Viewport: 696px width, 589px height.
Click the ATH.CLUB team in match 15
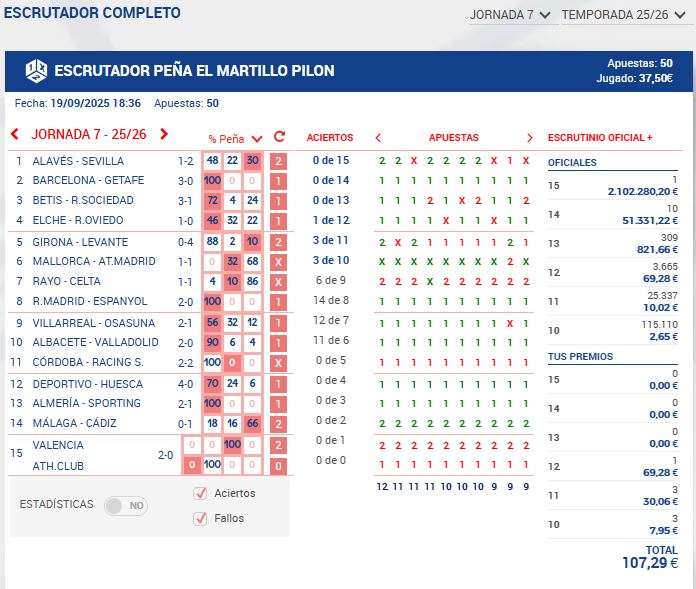pyautogui.click(x=58, y=466)
